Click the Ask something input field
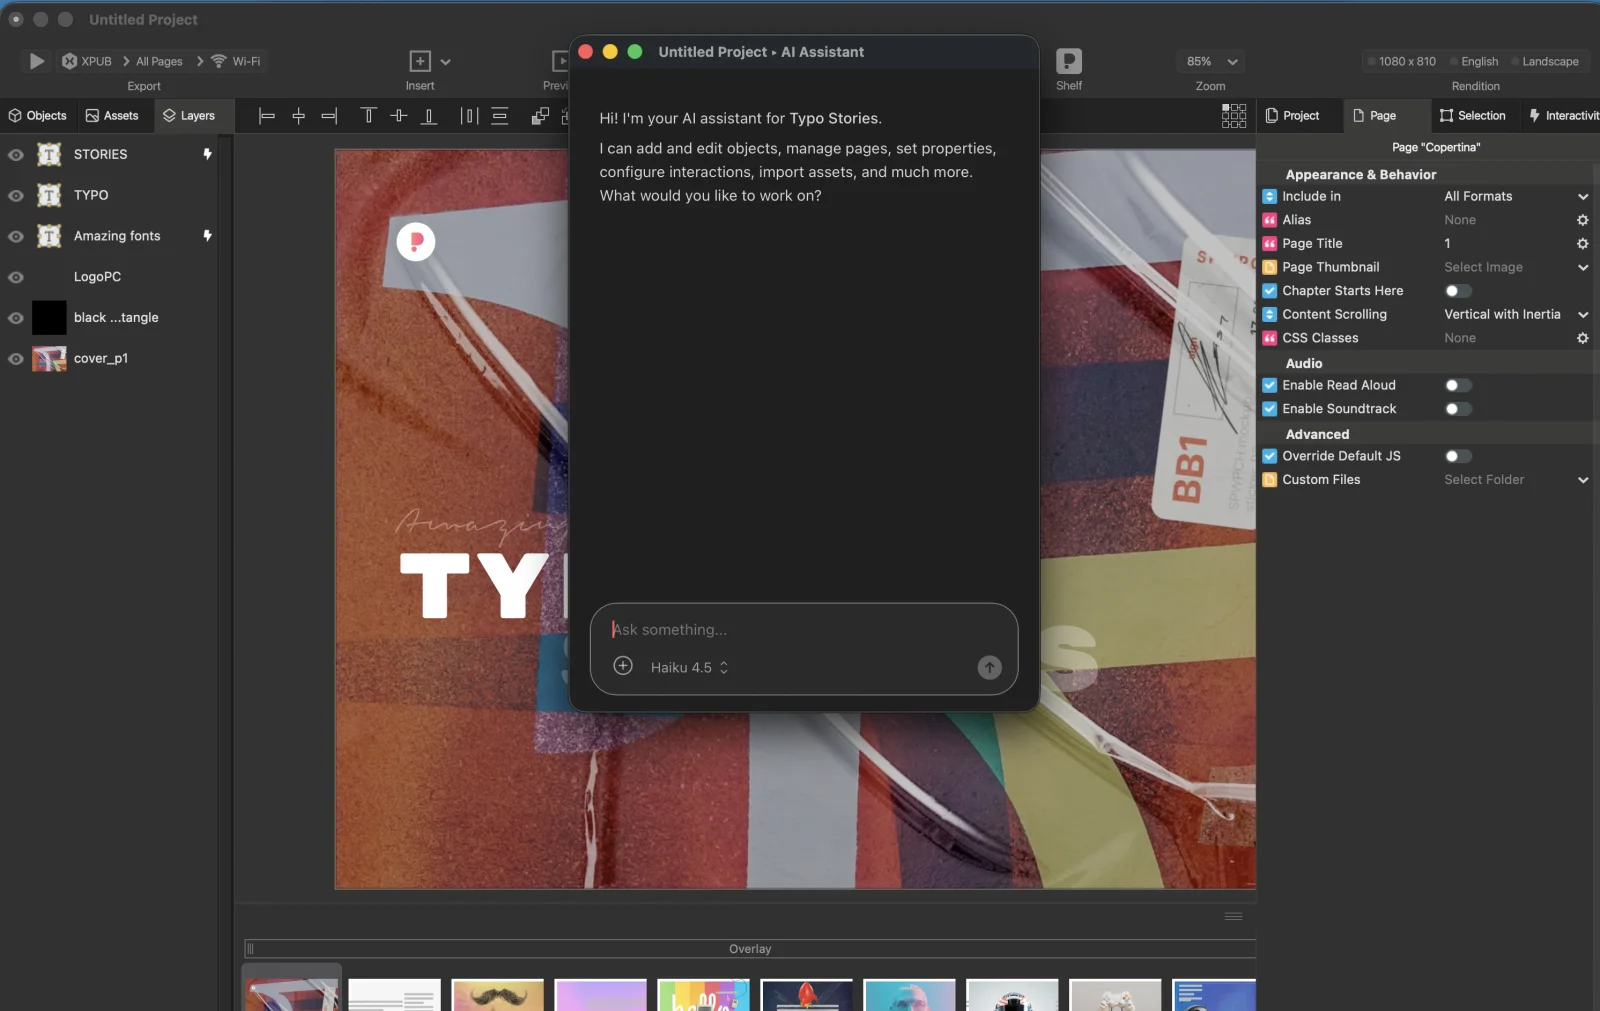 tap(803, 630)
